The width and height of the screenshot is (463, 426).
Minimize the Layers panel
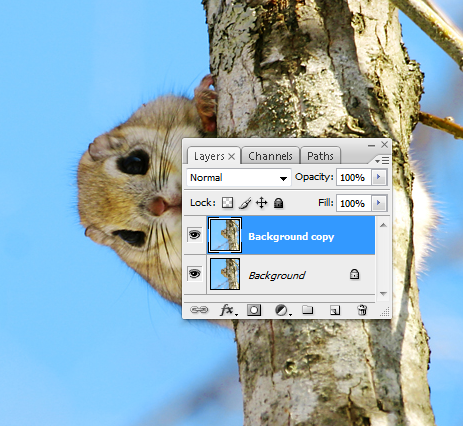point(371,145)
